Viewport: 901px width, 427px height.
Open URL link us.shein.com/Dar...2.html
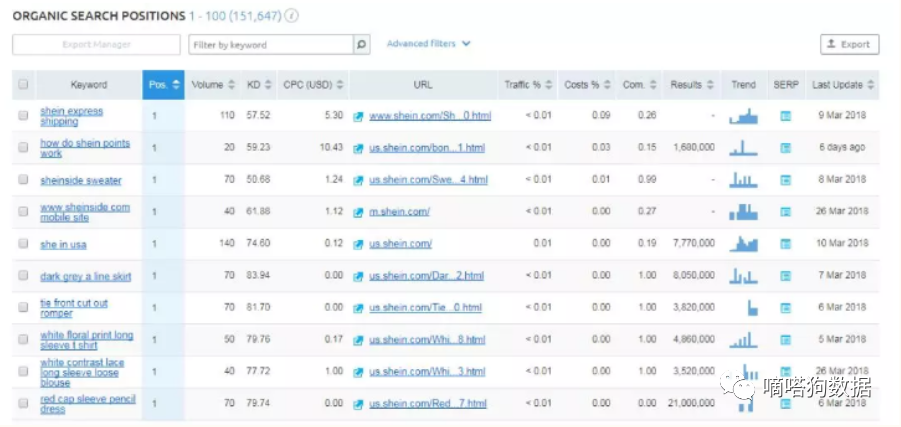pyautogui.click(x=426, y=276)
